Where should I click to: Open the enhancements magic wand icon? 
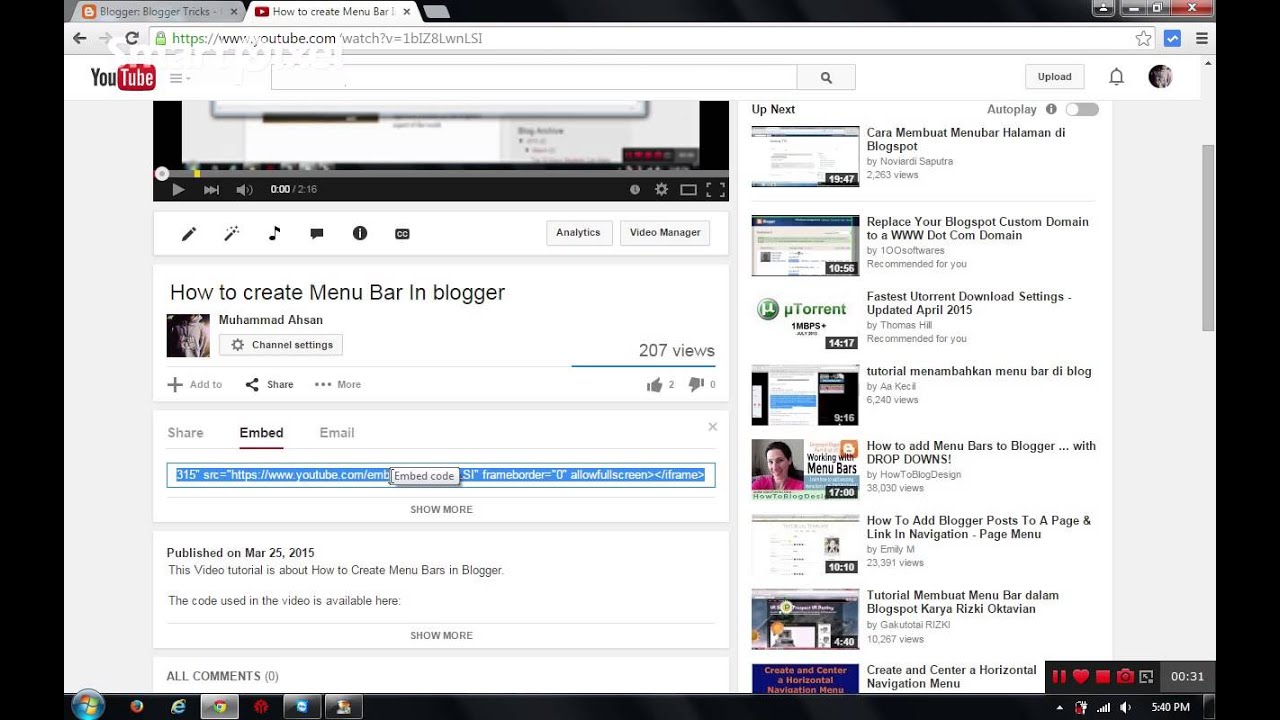point(231,233)
